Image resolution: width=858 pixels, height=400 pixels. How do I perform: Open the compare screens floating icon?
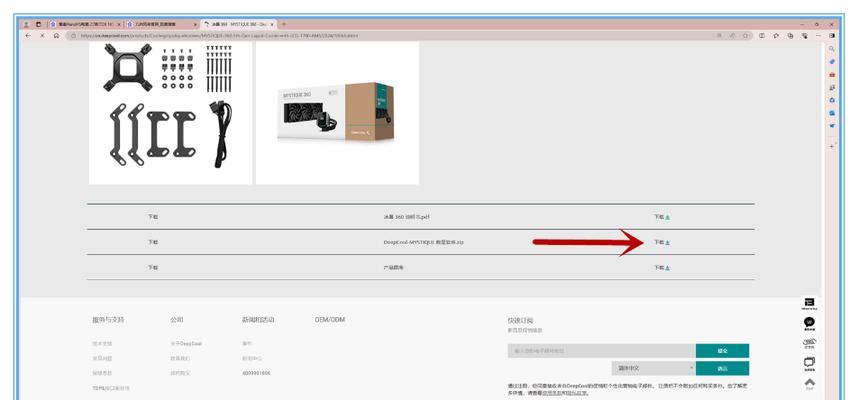[x=809, y=363]
